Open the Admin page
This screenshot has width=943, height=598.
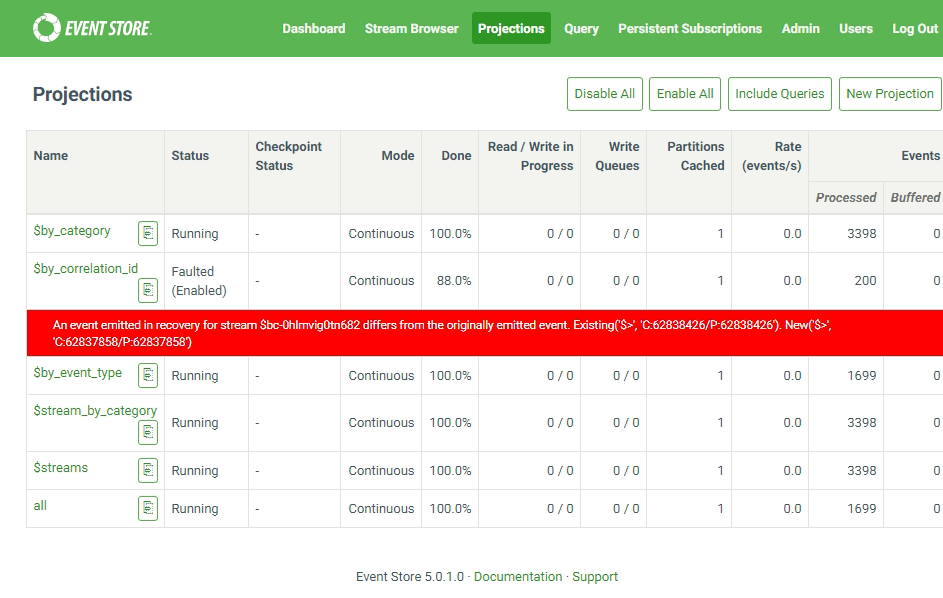pyautogui.click(x=800, y=28)
